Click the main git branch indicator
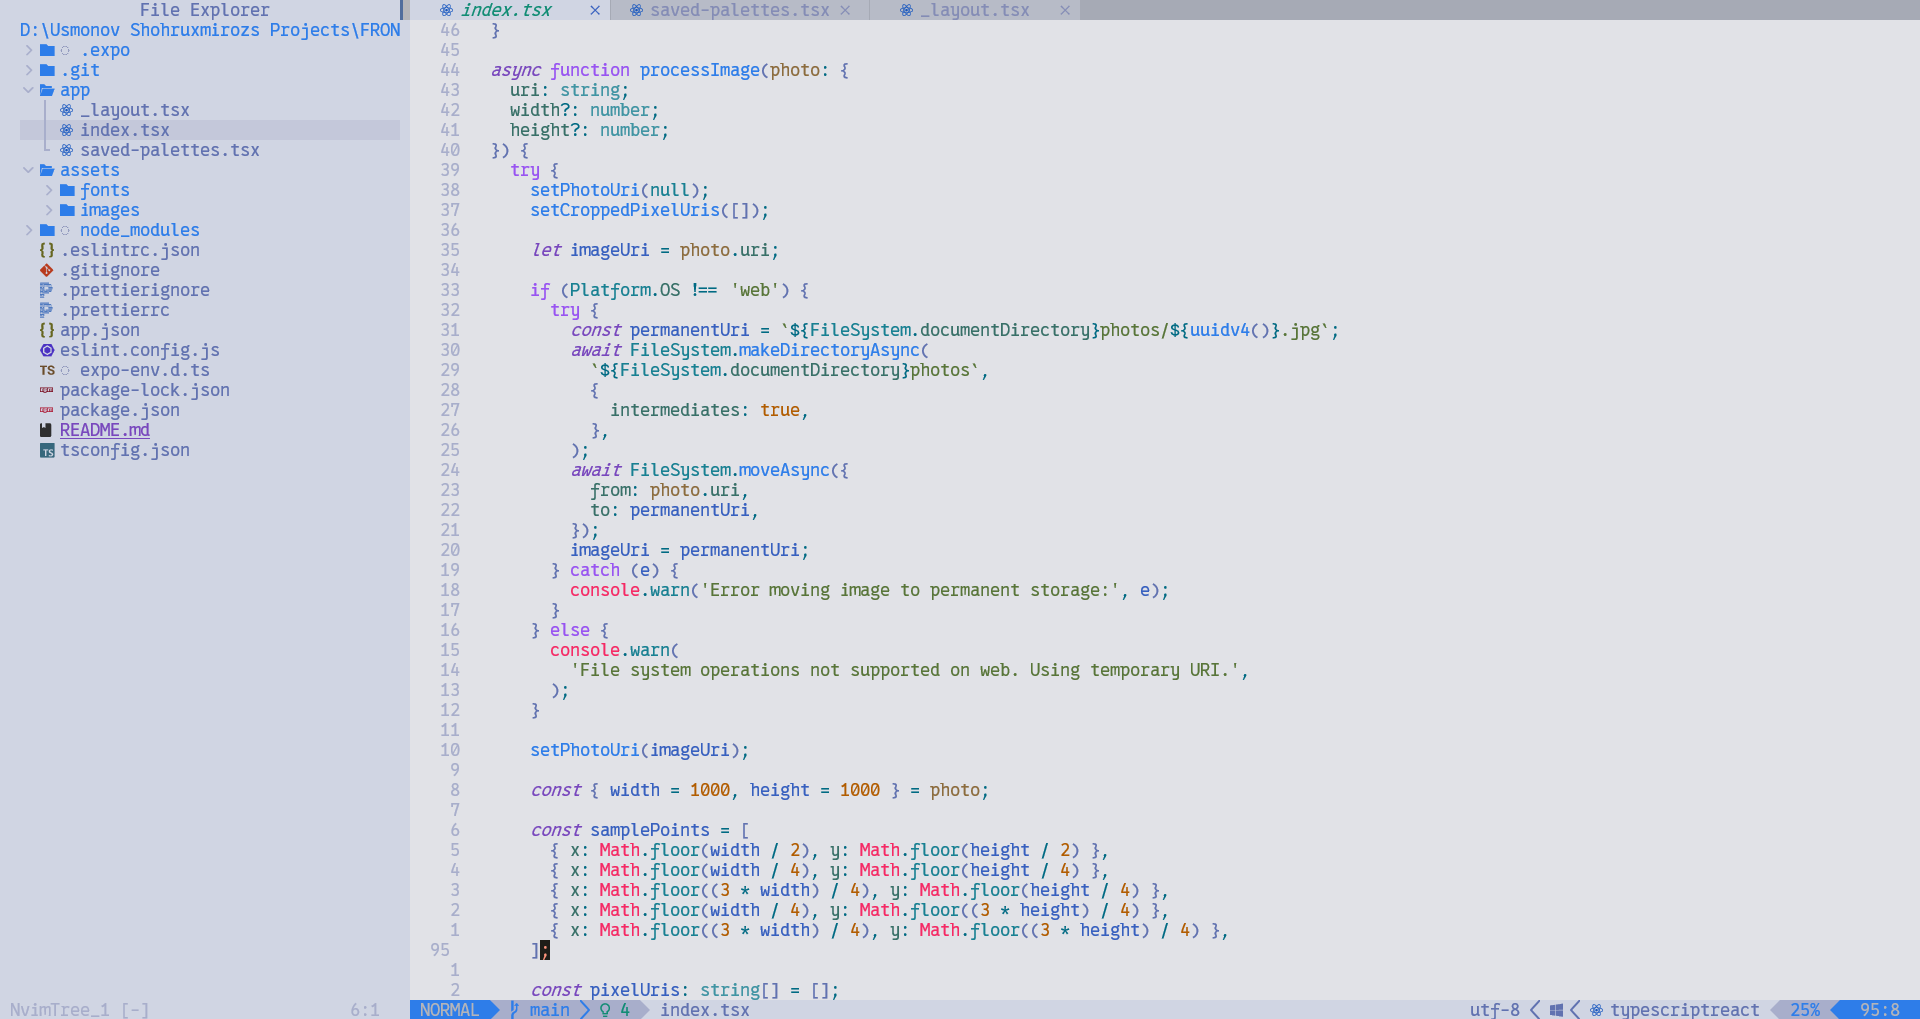The image size is (1920, 1019). (548, 1010)
